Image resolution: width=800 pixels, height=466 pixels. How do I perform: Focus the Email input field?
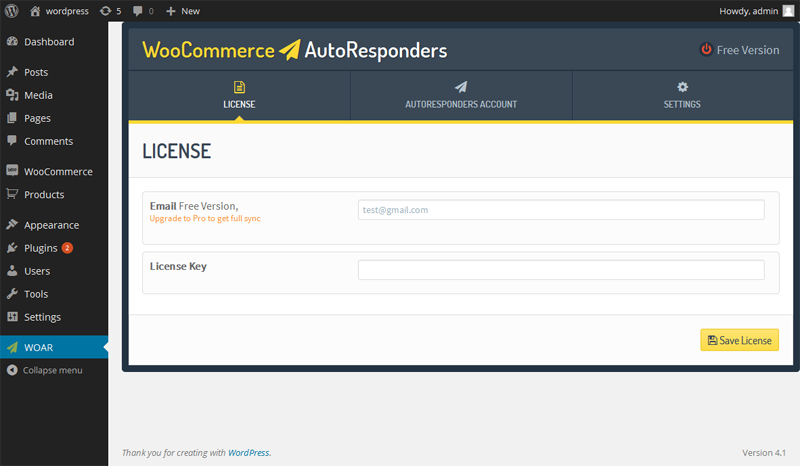561,210
